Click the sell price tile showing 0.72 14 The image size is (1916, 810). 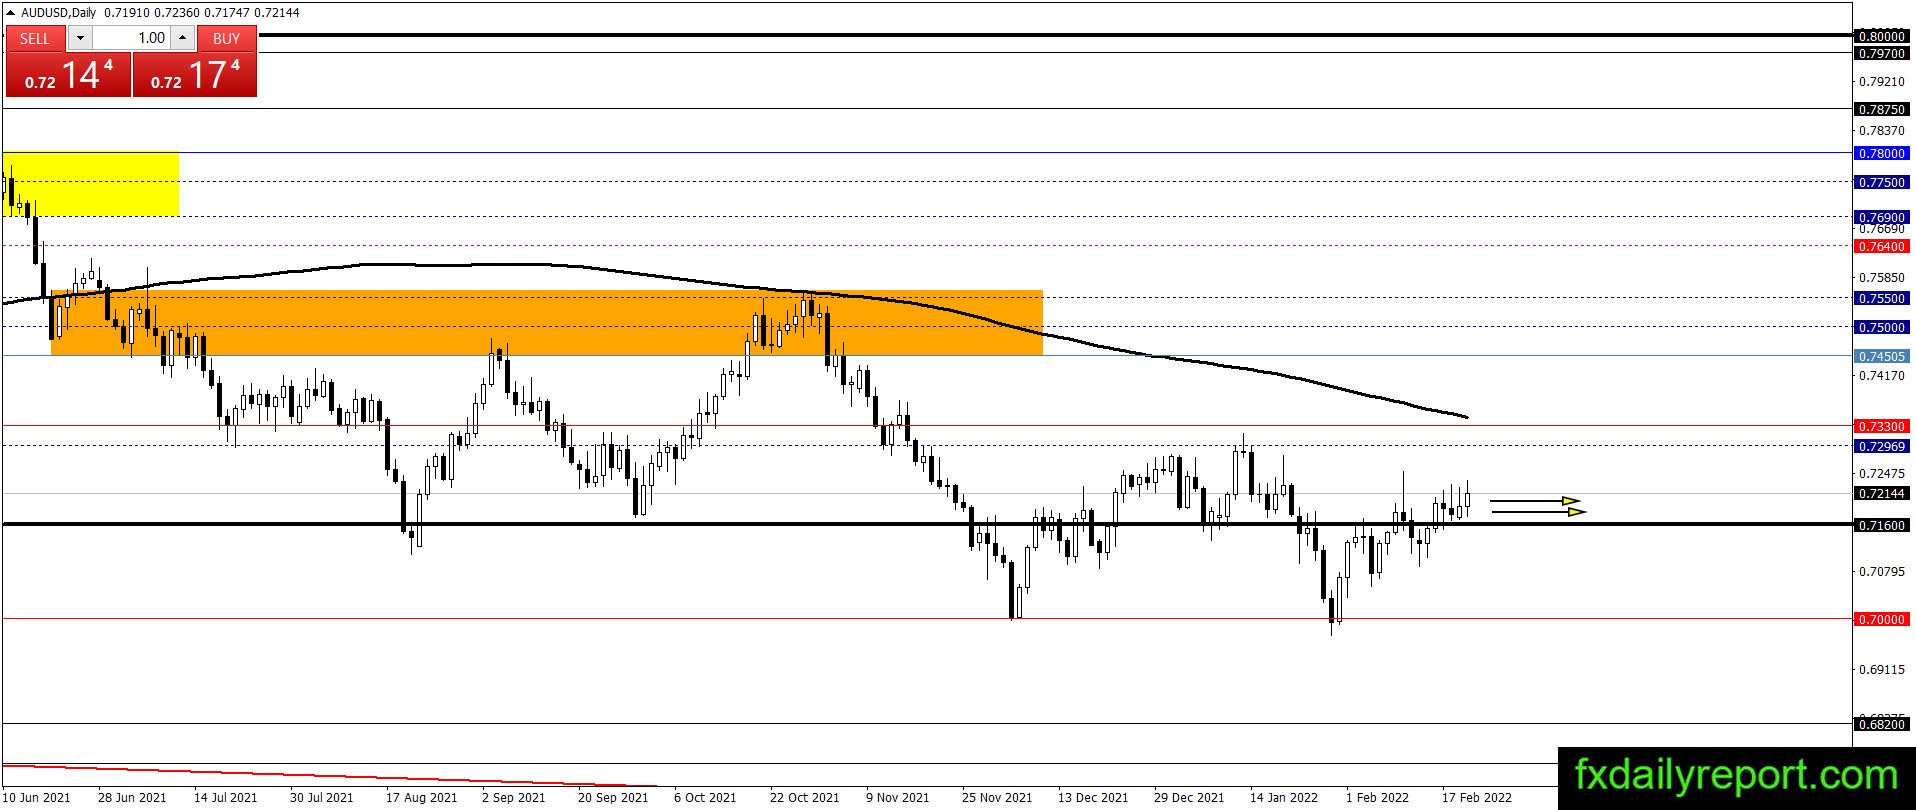(x=69, y=75)
